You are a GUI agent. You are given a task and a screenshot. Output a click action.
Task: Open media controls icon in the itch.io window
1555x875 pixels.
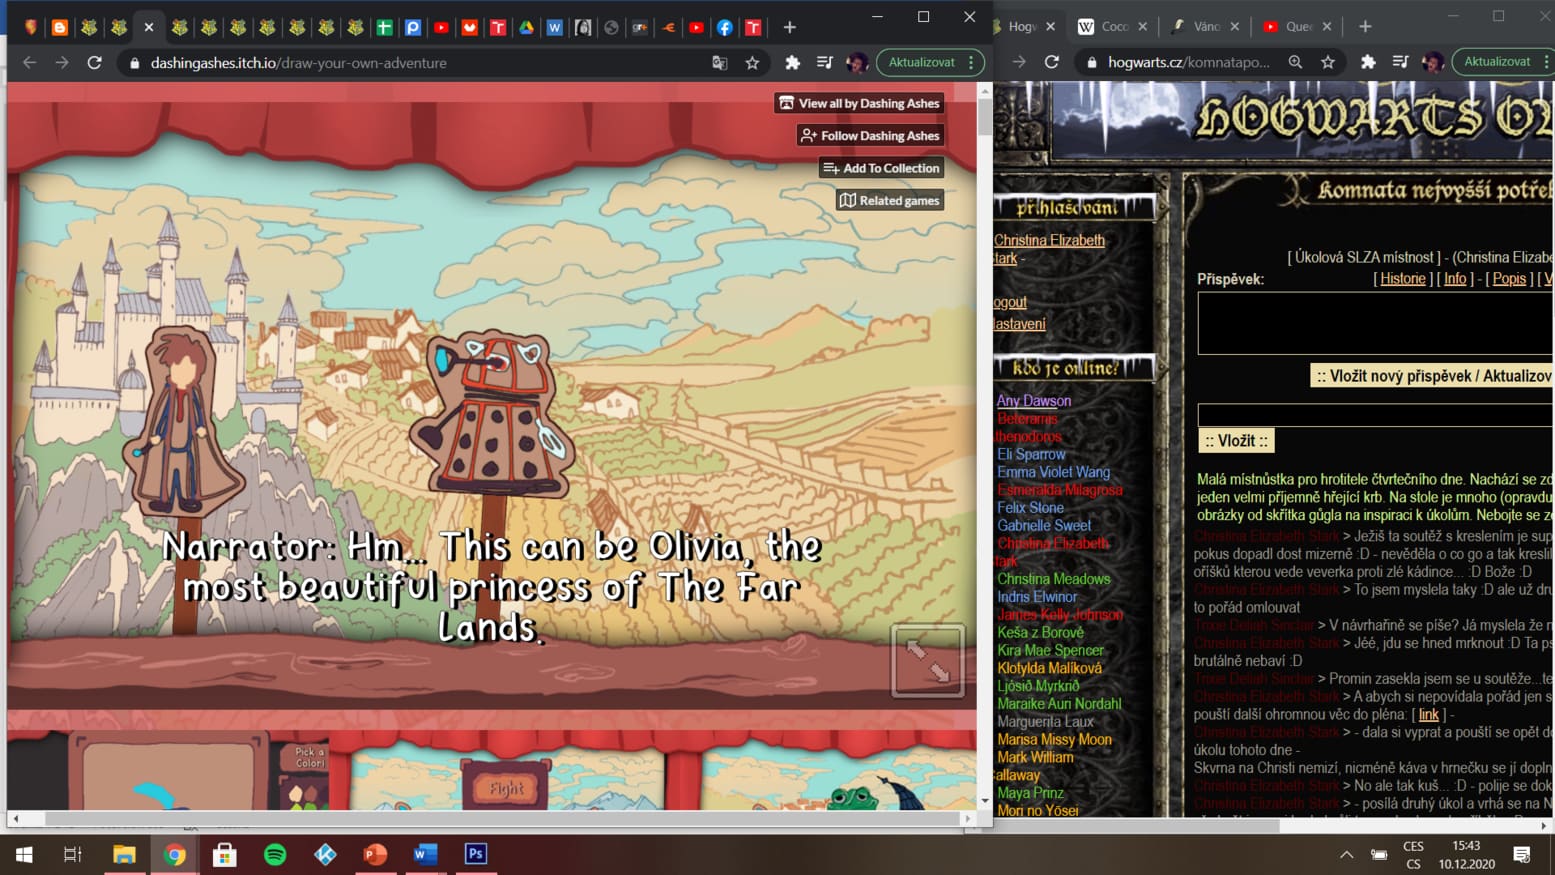tap(824, 62)
